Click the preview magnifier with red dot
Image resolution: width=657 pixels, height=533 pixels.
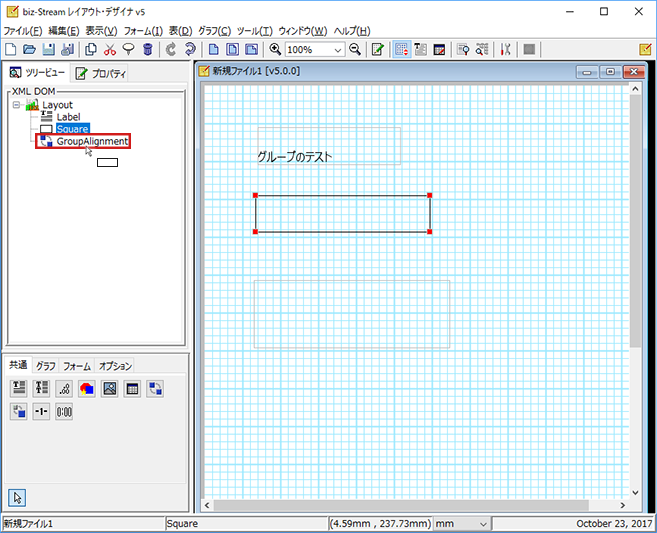click(x=463, y=49)
